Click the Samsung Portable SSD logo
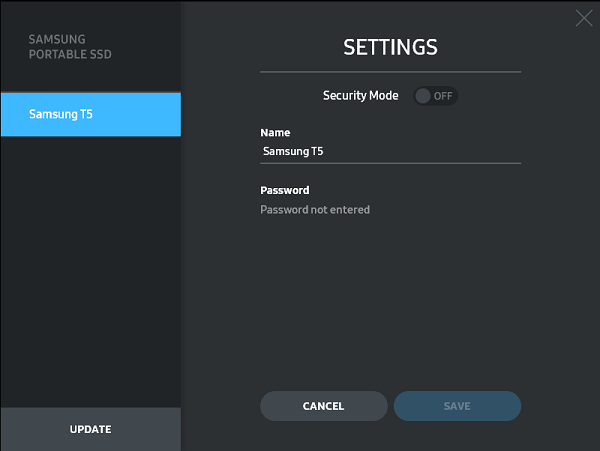Image resolution: width=600 pixels, height=451 pixels. (70, 46)
